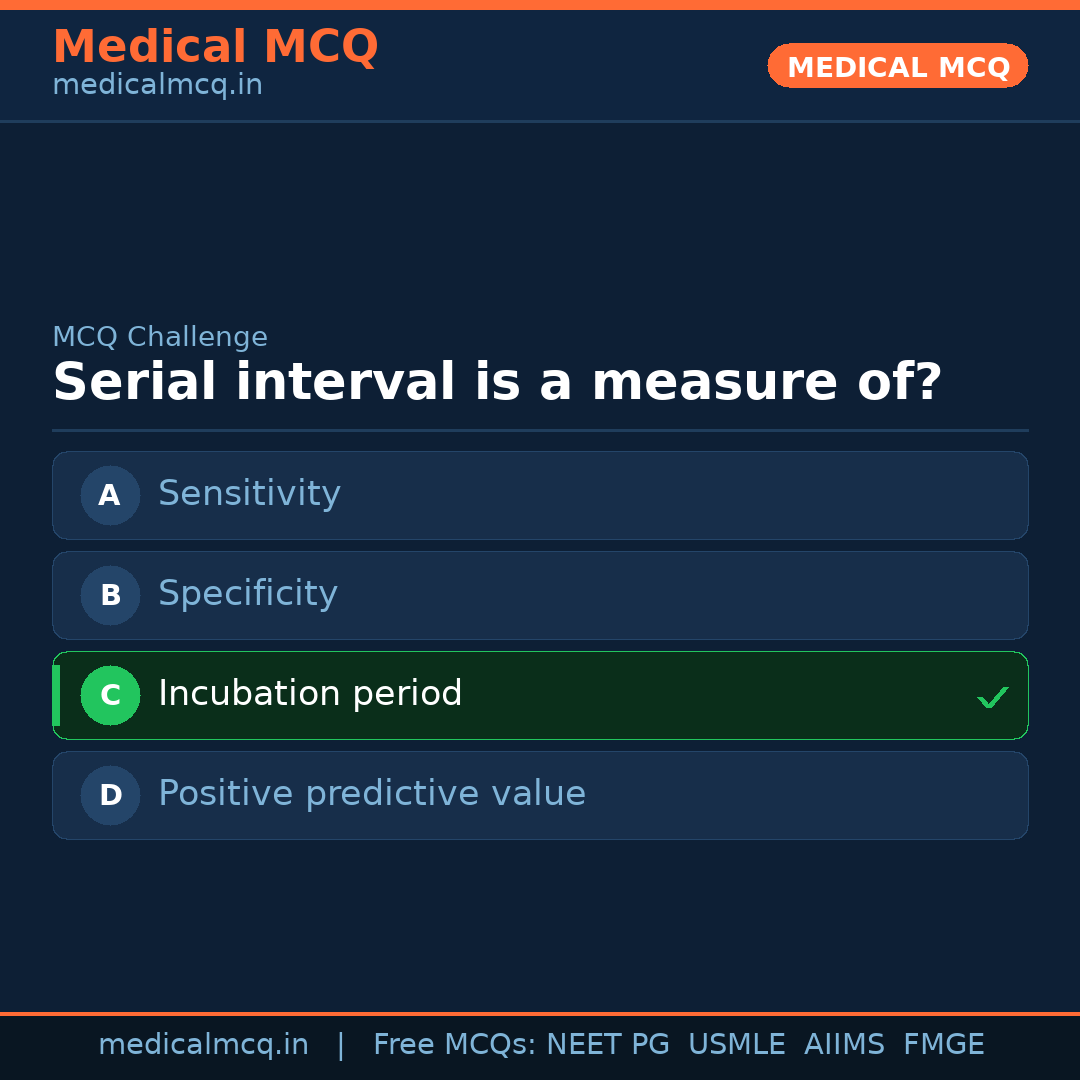Click the orange MEDICAL MCQ badge
Screen dimensions: 1080x1080
[897, 66]
